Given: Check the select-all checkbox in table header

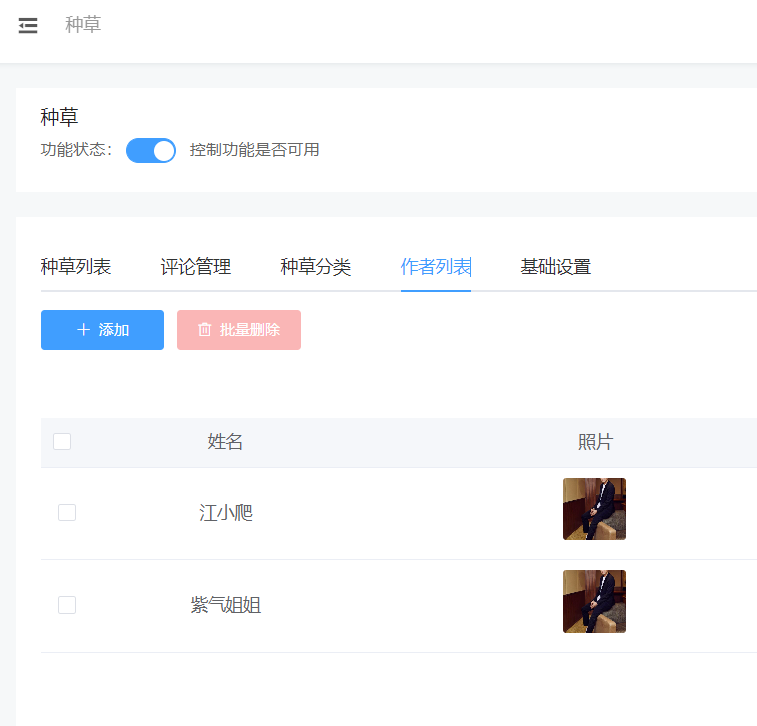Looking at the screenshot, I should 62,442.
